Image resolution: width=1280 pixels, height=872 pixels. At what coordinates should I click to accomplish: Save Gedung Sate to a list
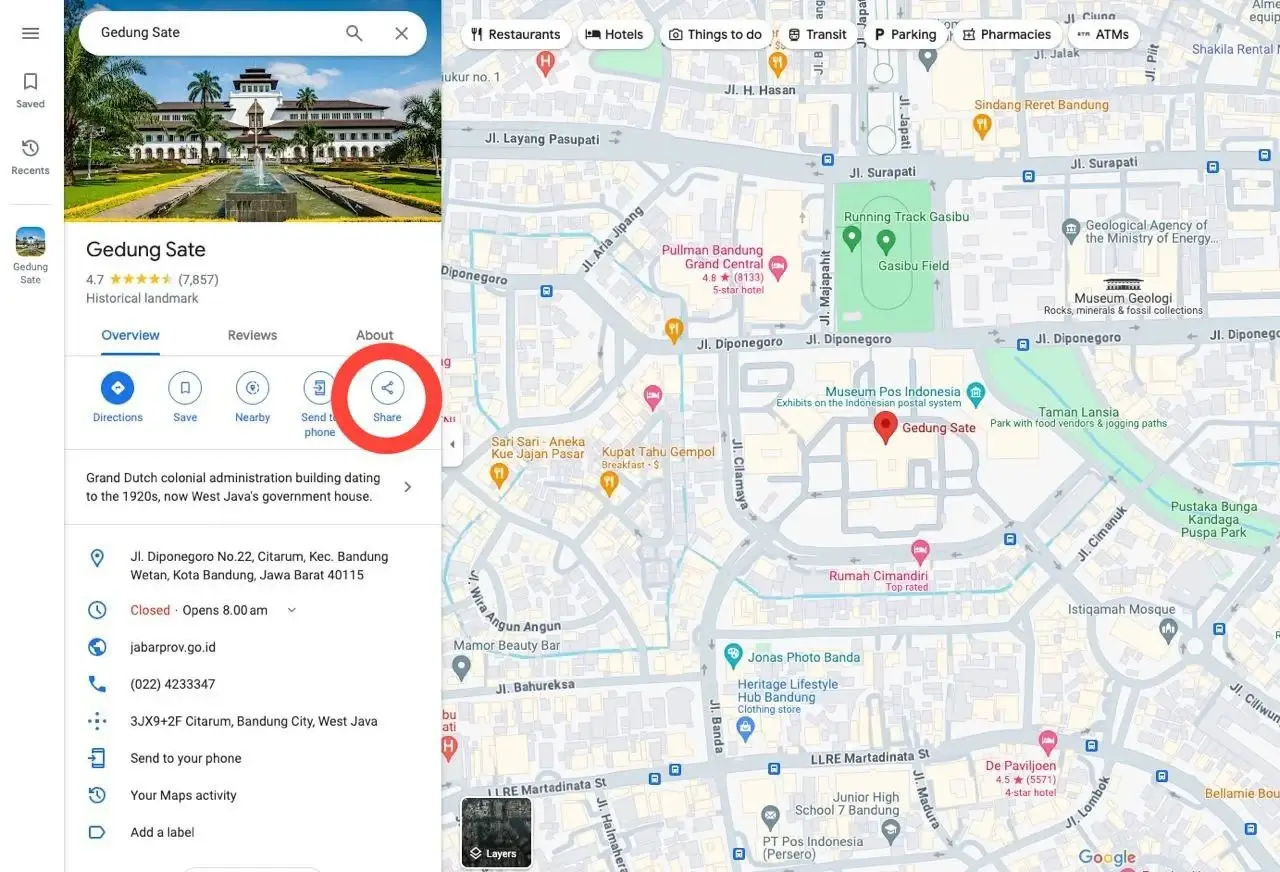(185, 397)
